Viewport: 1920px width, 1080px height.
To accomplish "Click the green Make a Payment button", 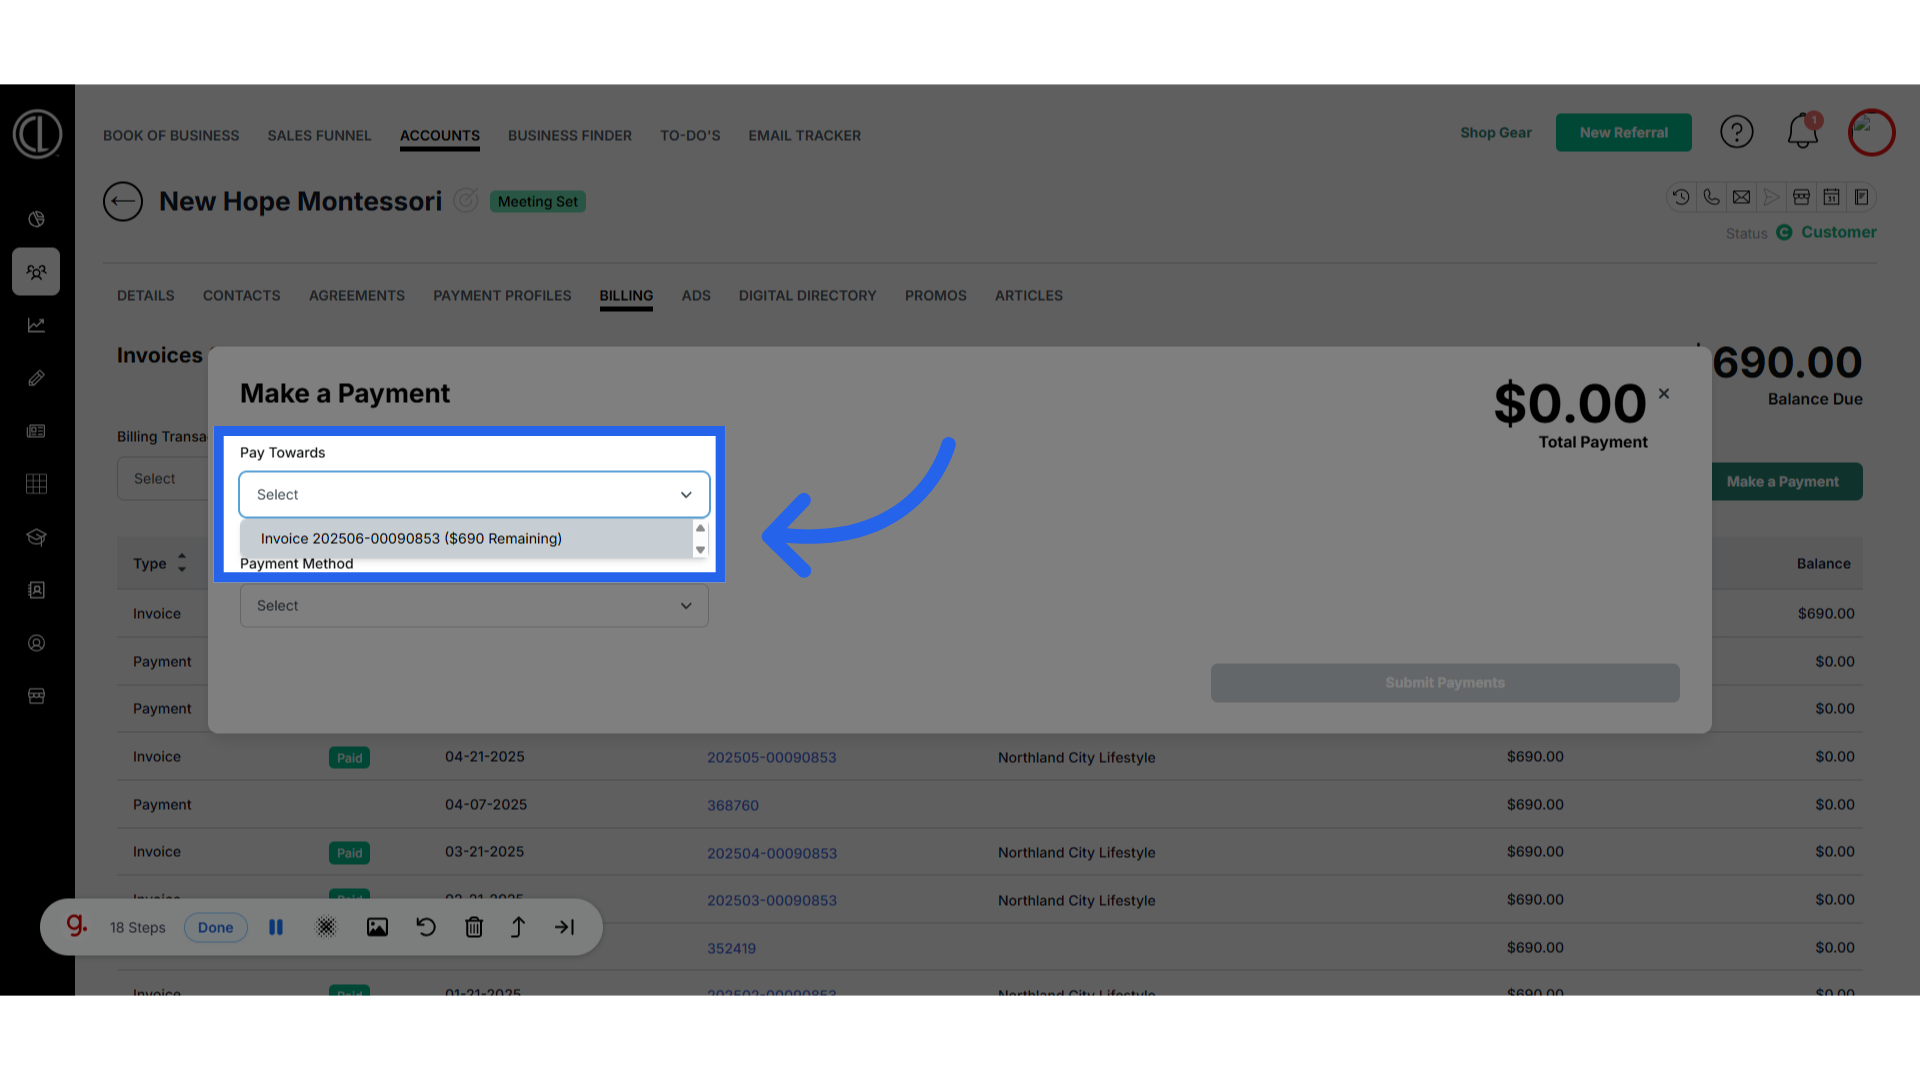I will pyautogui.click(x=1787, y=481).
